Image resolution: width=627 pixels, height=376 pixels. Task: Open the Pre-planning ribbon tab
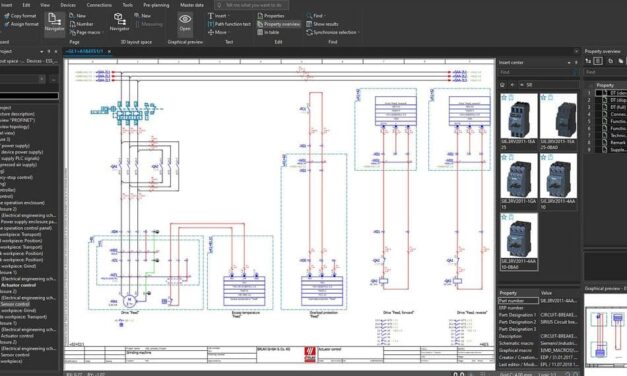point(156,5)
